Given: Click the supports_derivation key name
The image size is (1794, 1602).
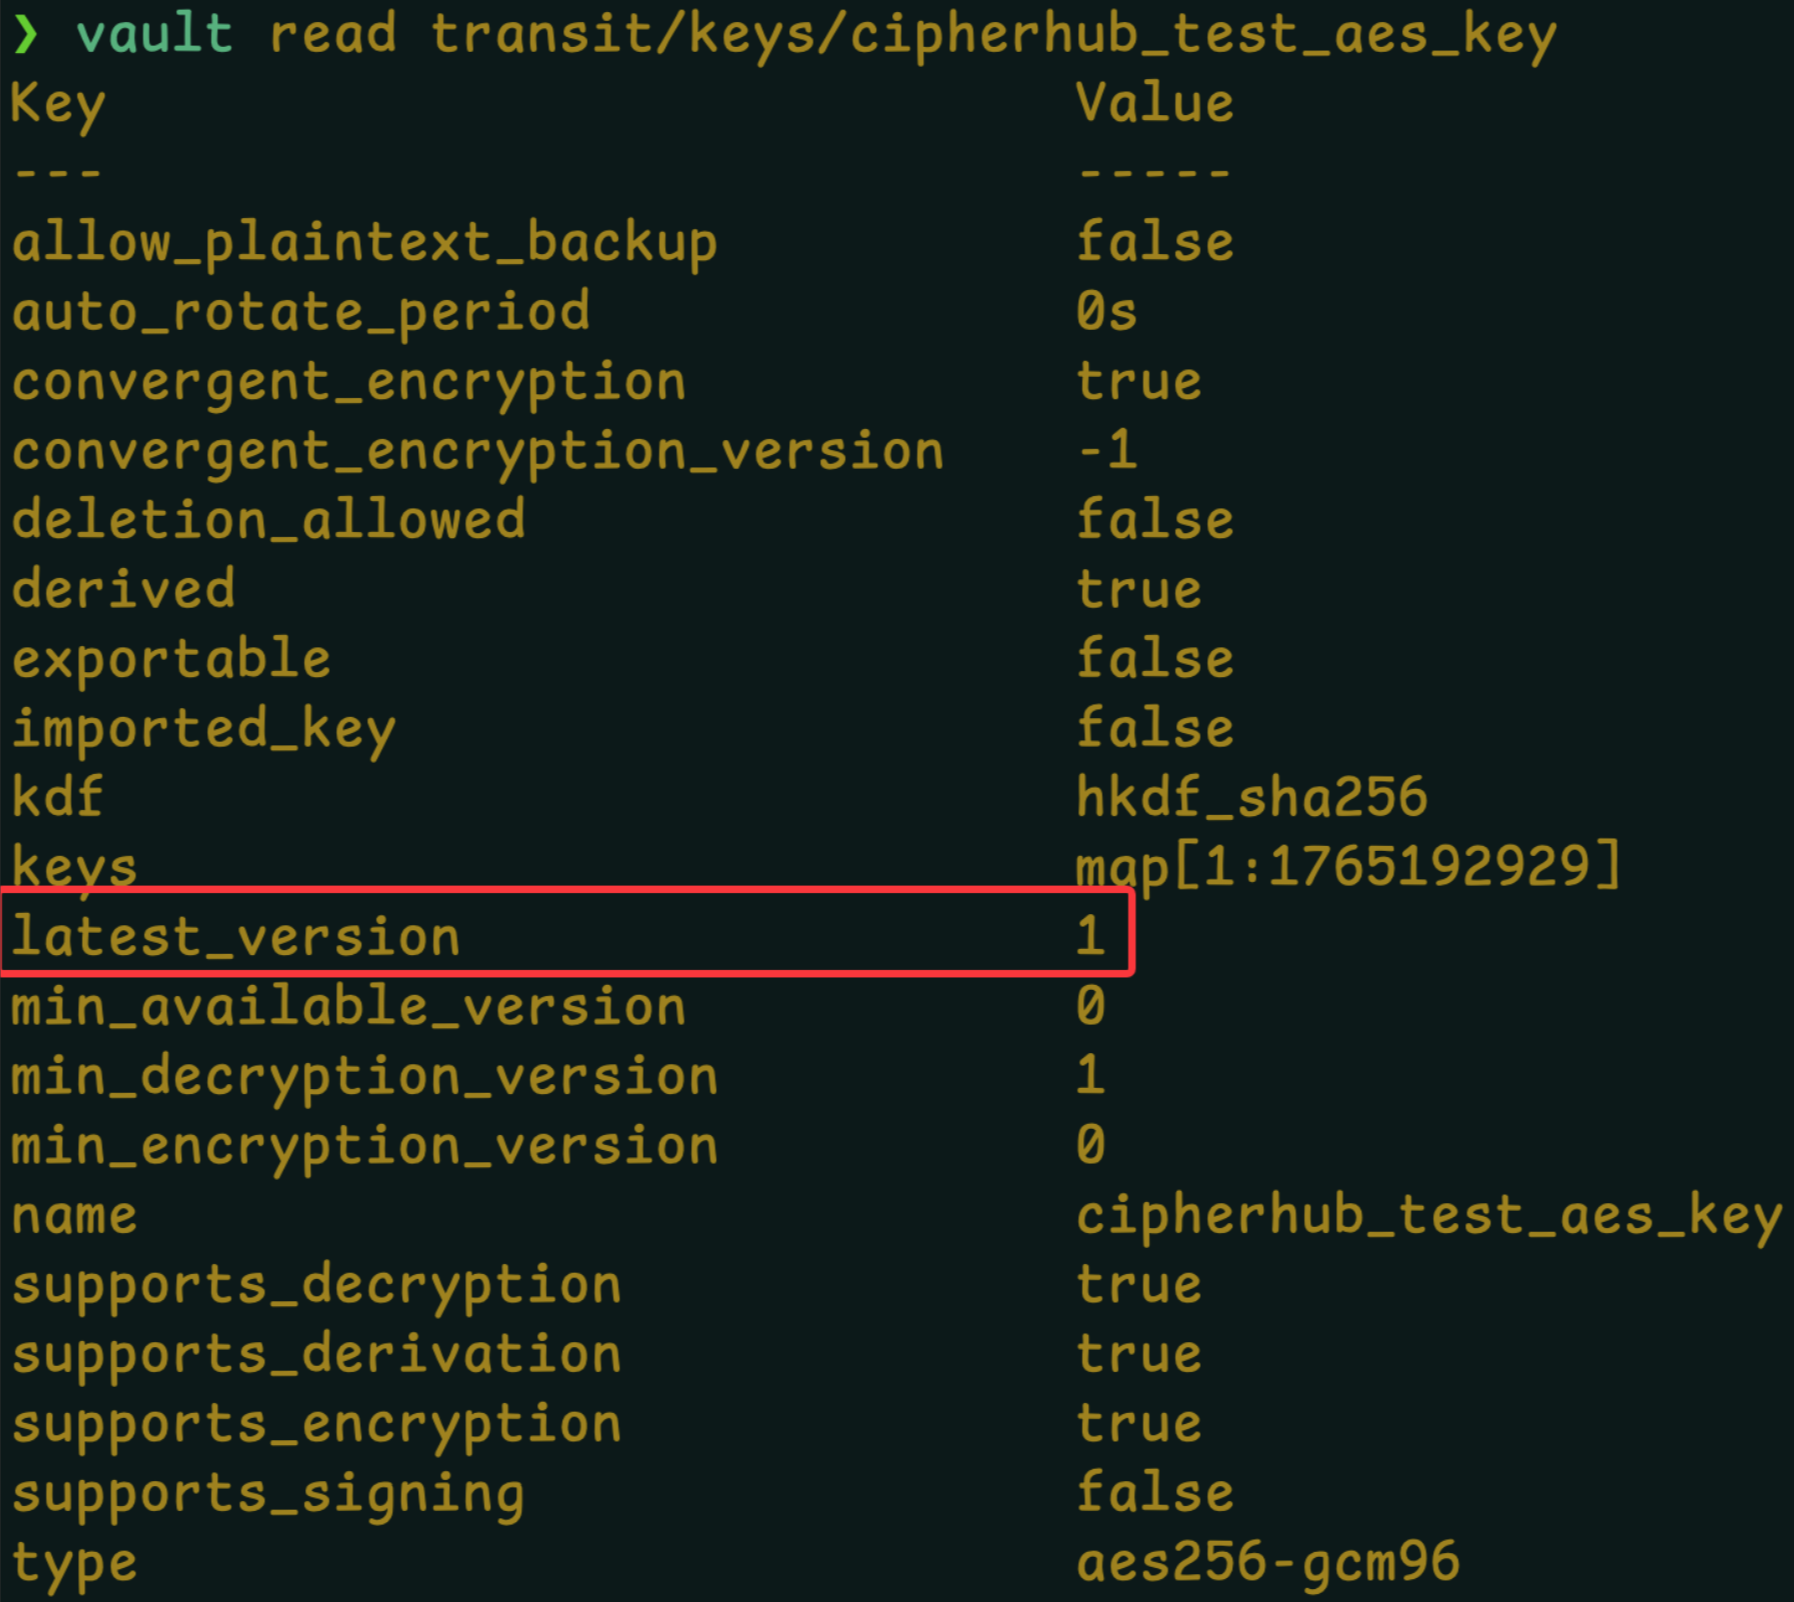Looking at the screenshot, I should point(316,1356).
